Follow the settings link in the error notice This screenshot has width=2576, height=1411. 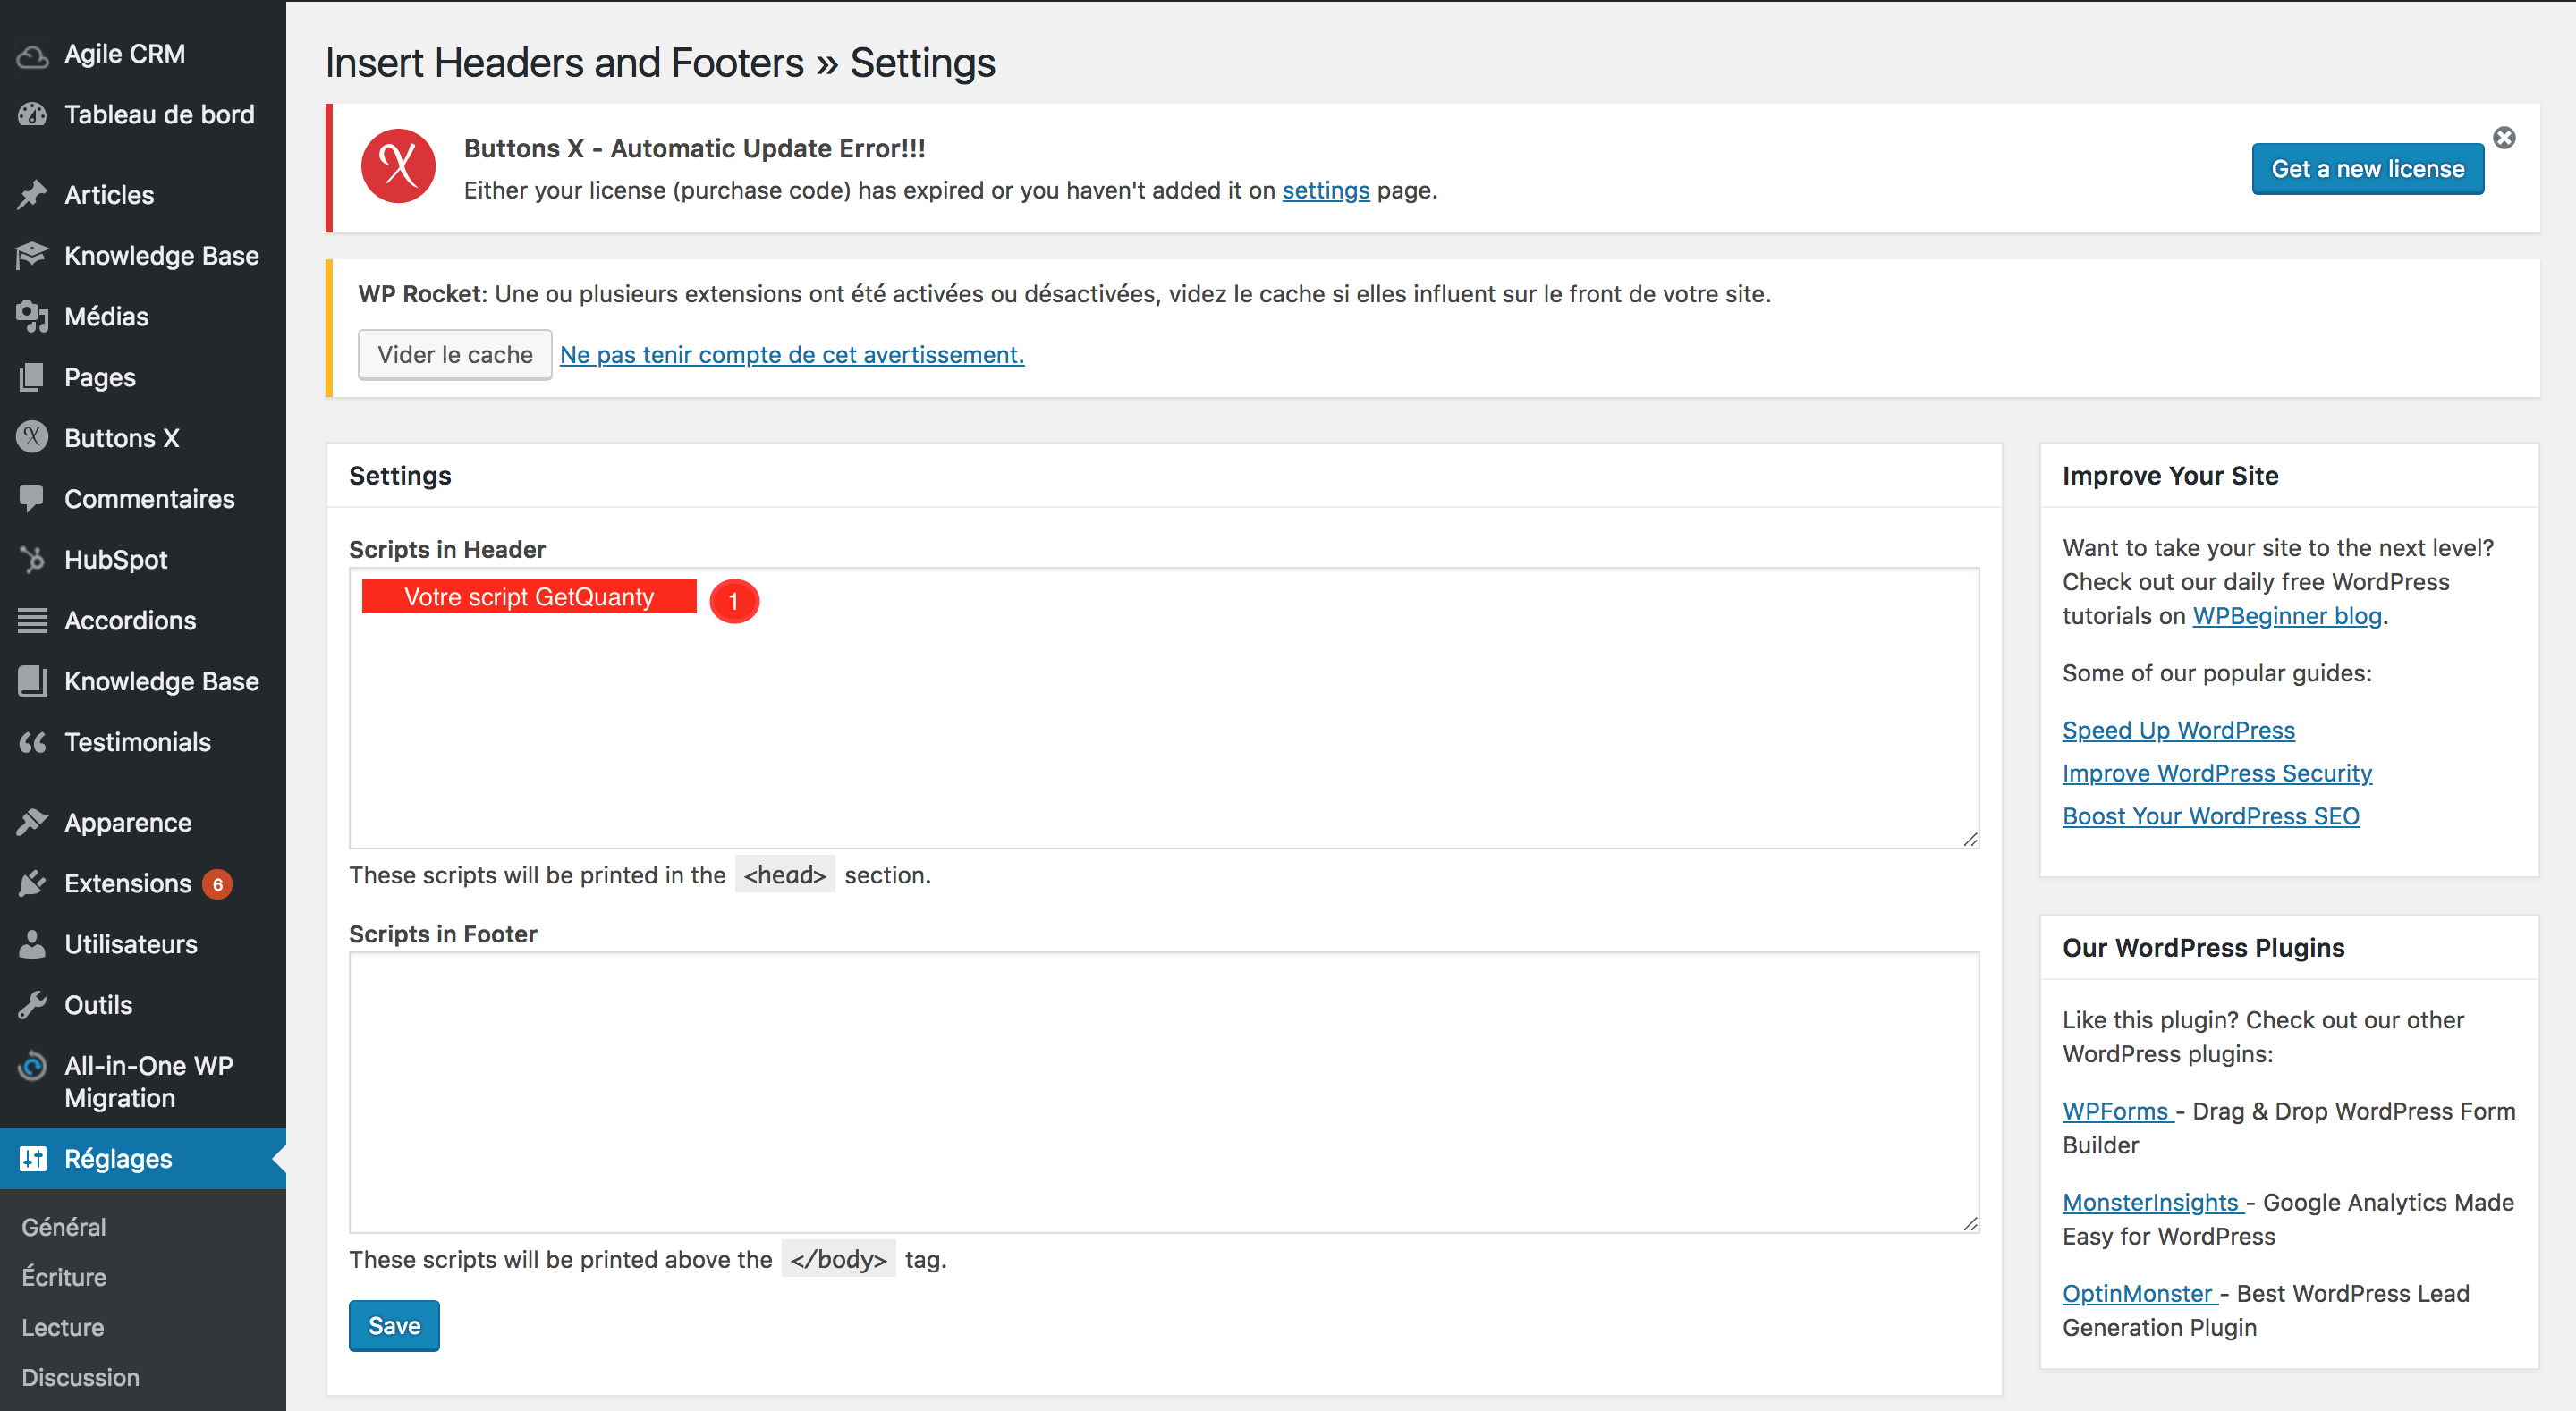click(1326, 190)
